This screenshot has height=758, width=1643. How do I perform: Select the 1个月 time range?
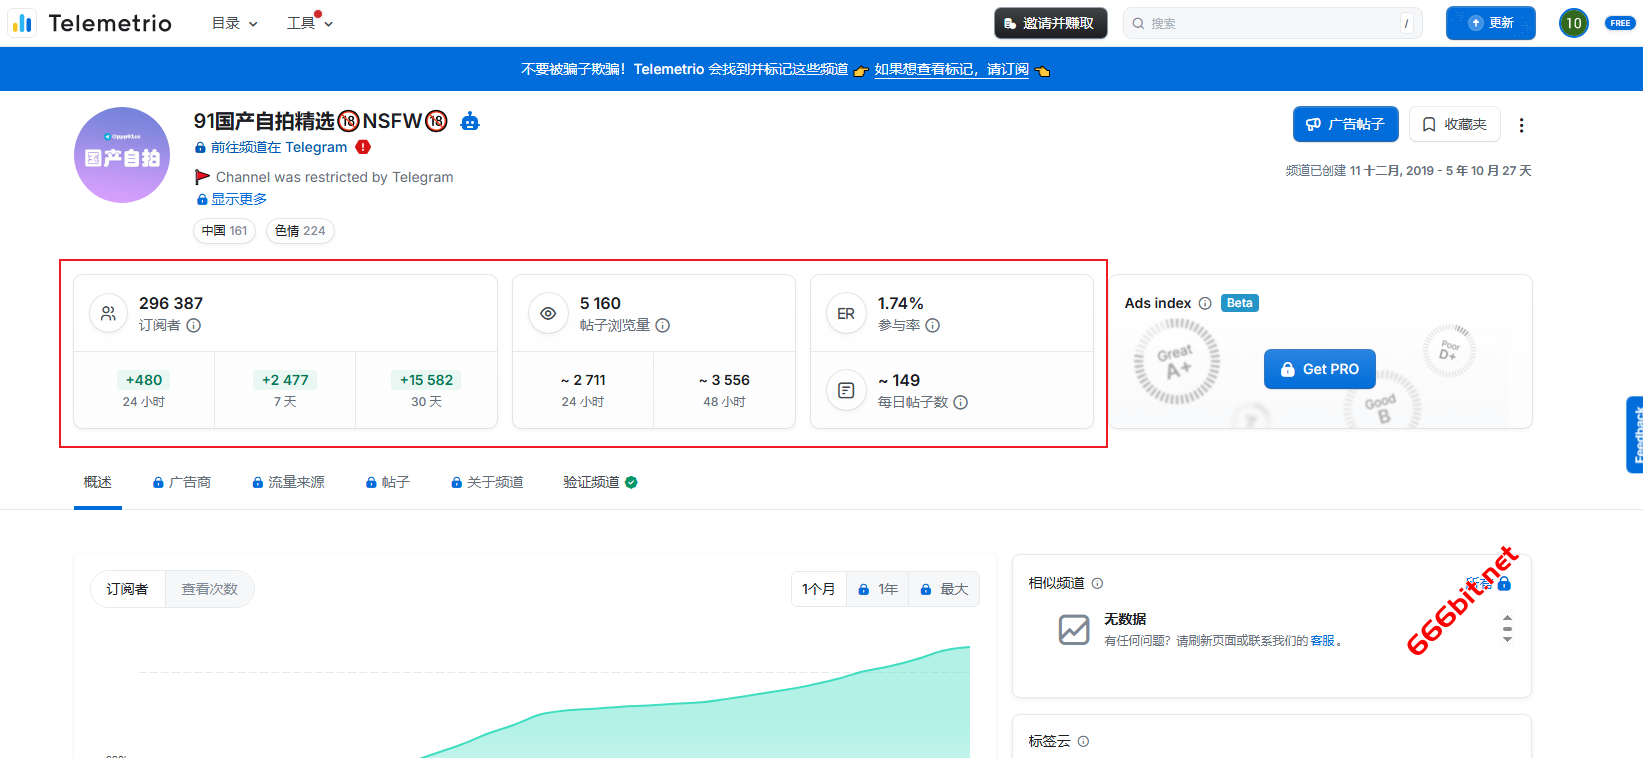pyautogui.click(x=818, y=589)
